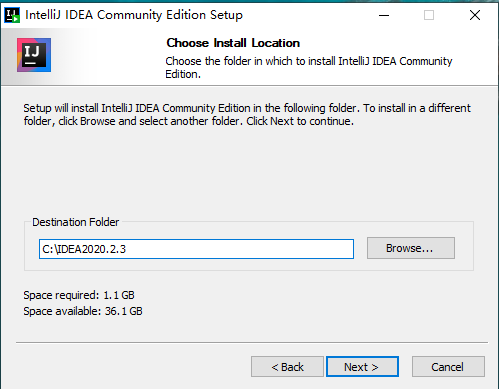This screenshot has height=389, width=499.
Task: Click the horizontal separator above the navigation buttons
Action: pyautogui.click(x=252, y=342)
